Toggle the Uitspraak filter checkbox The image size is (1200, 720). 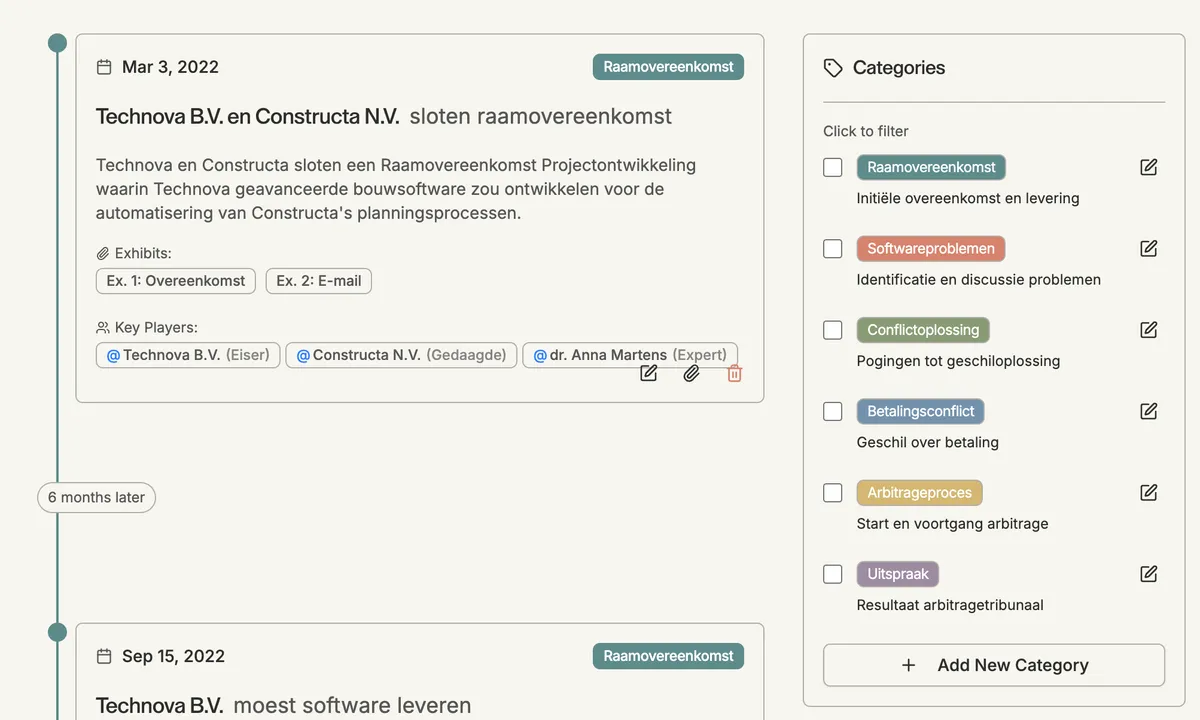coord(833,574)
